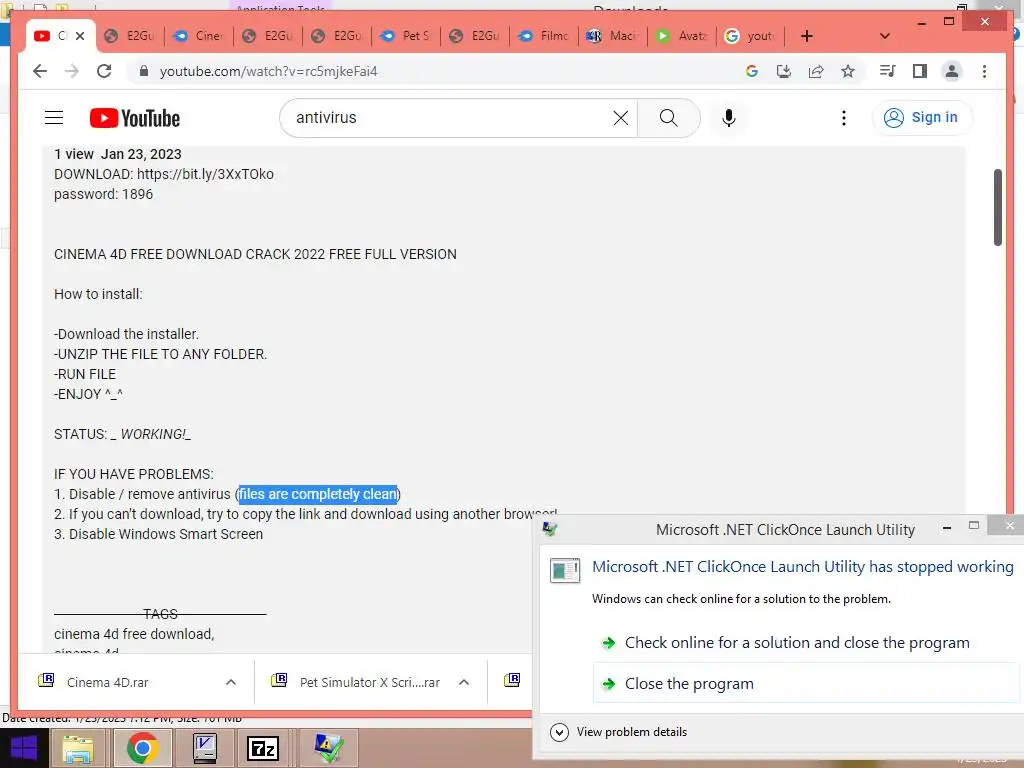The width and height of the screenshot is (1024, 768).
Task: Open the Chrome profile avatar
Action: click(x=952, y=71)
